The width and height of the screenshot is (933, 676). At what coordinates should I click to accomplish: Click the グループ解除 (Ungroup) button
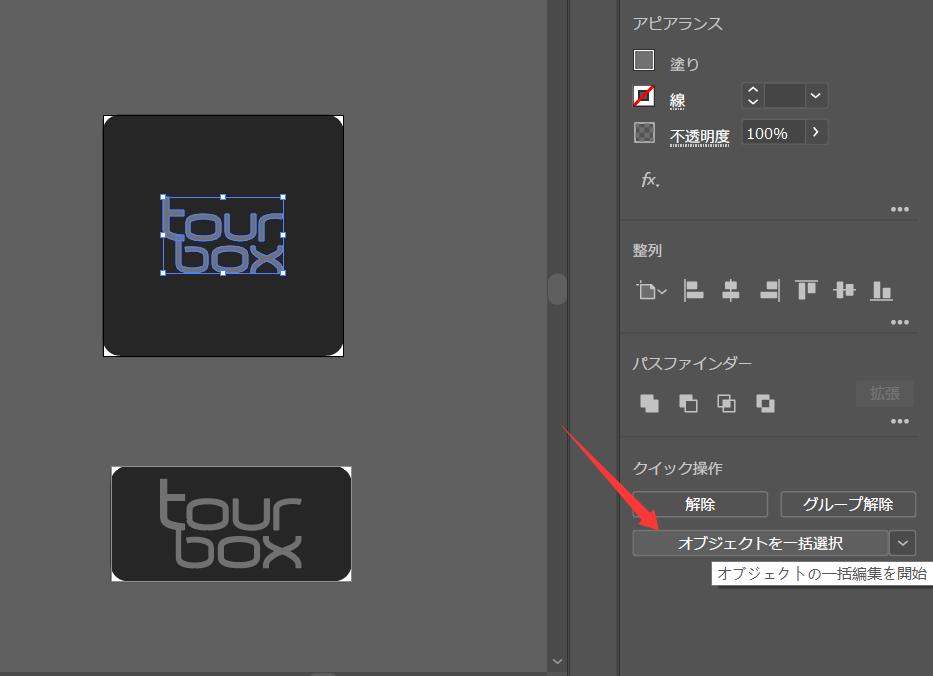pyautogui.click(x=848, y=505)
